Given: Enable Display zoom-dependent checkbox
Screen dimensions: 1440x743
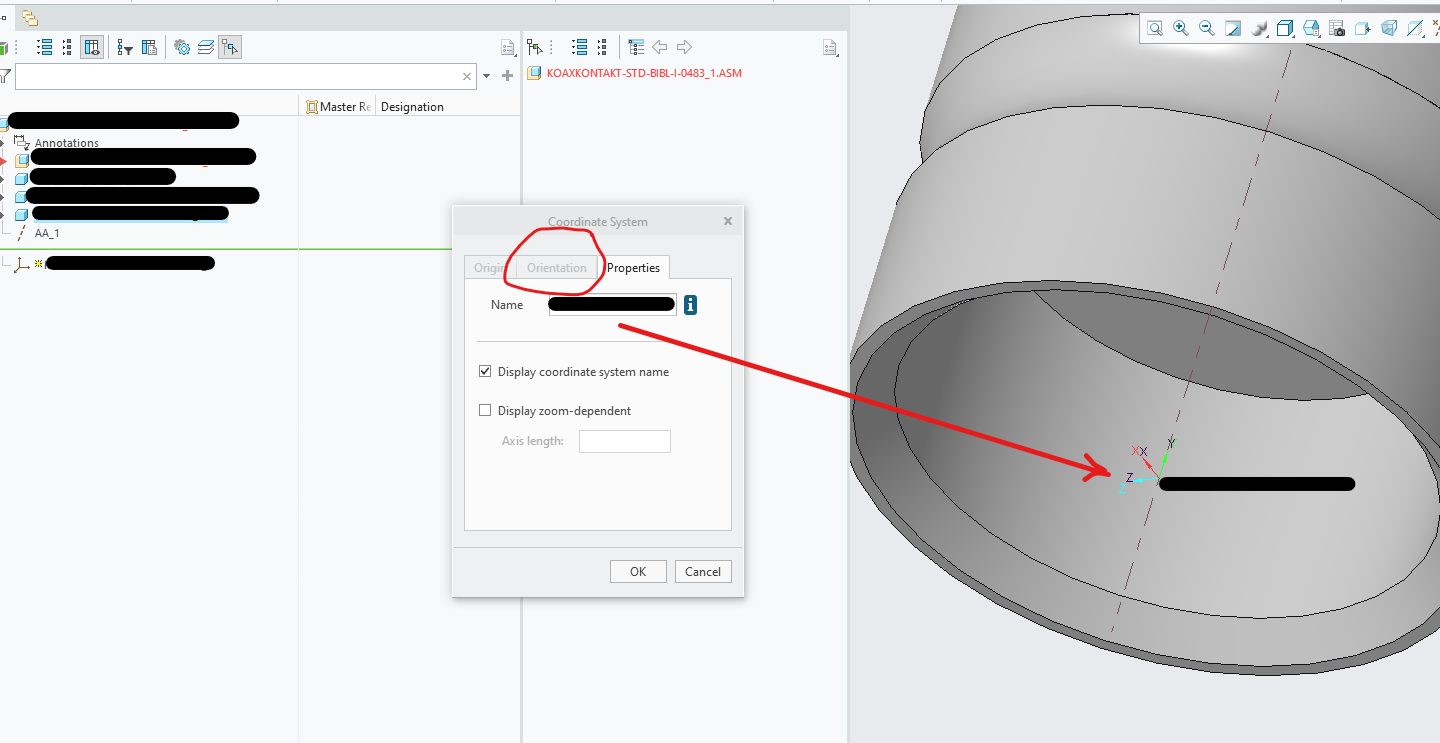Looking at the screenshot, I should coord(486,411).
